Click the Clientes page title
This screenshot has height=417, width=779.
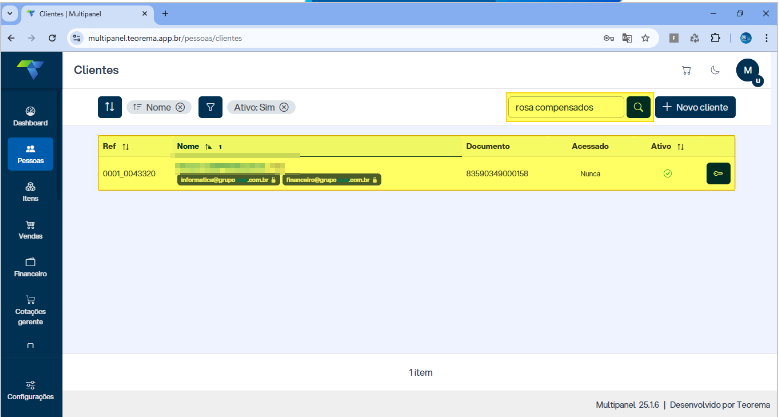(96, 70)
